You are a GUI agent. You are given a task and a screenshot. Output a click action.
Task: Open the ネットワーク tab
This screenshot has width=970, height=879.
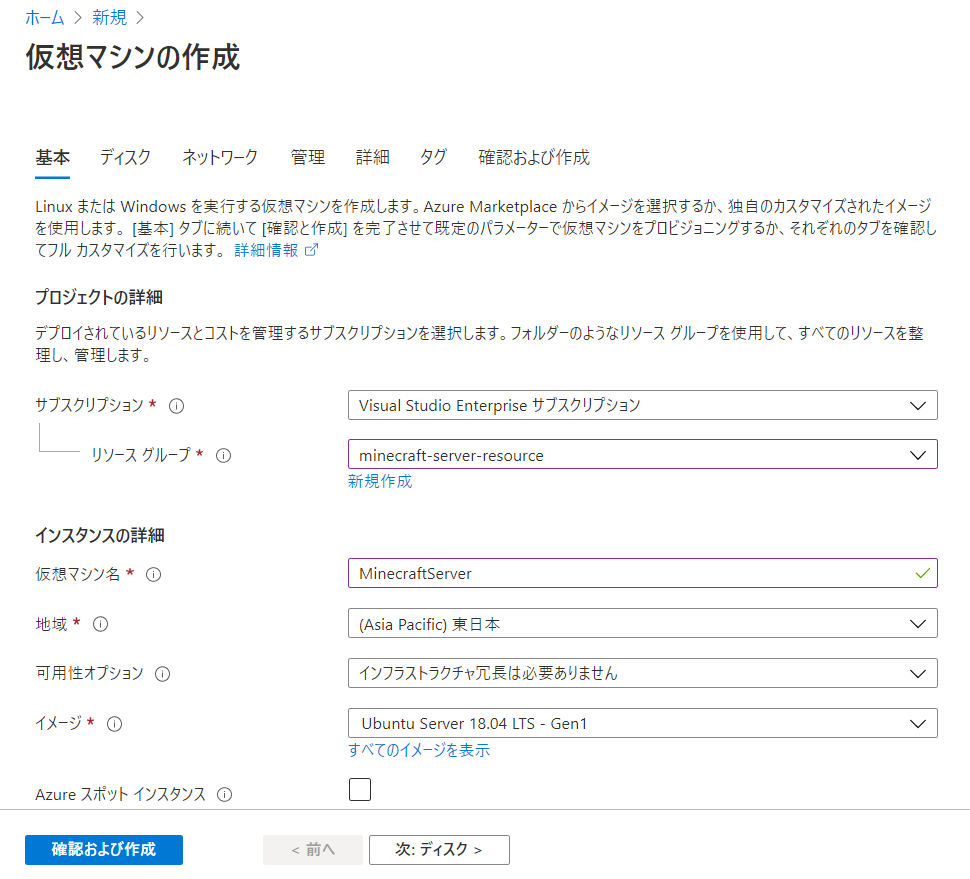[219, 157]
